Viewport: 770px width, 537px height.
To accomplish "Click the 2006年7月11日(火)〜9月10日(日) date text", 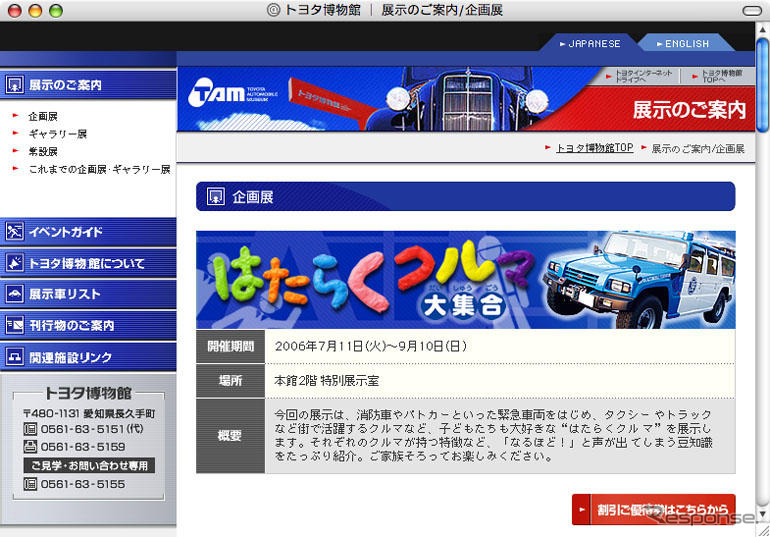I will pyautogui.click(x=371, y=346).
